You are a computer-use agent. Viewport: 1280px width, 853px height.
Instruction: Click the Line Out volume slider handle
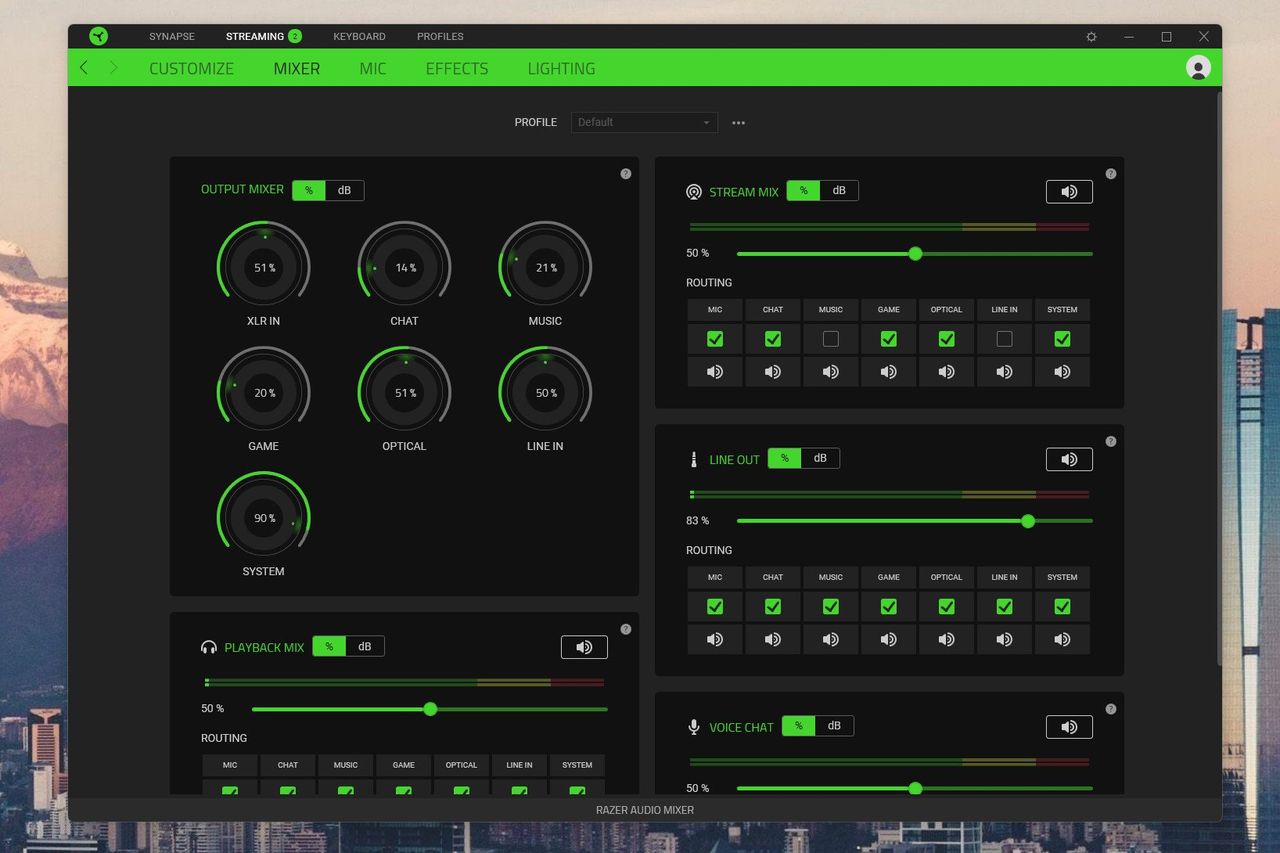coord(1028,521)
